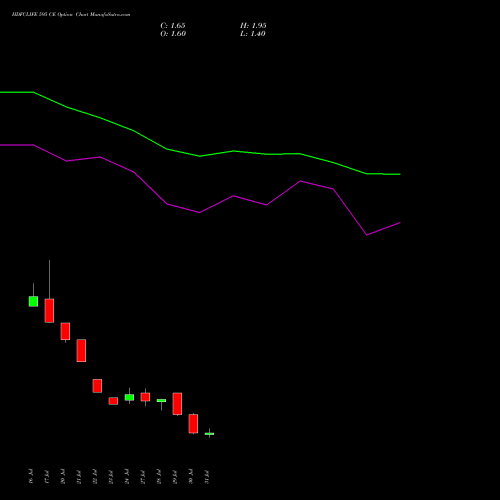
Task: Select the red candlestick for 27 Jul
Action: 145,397
